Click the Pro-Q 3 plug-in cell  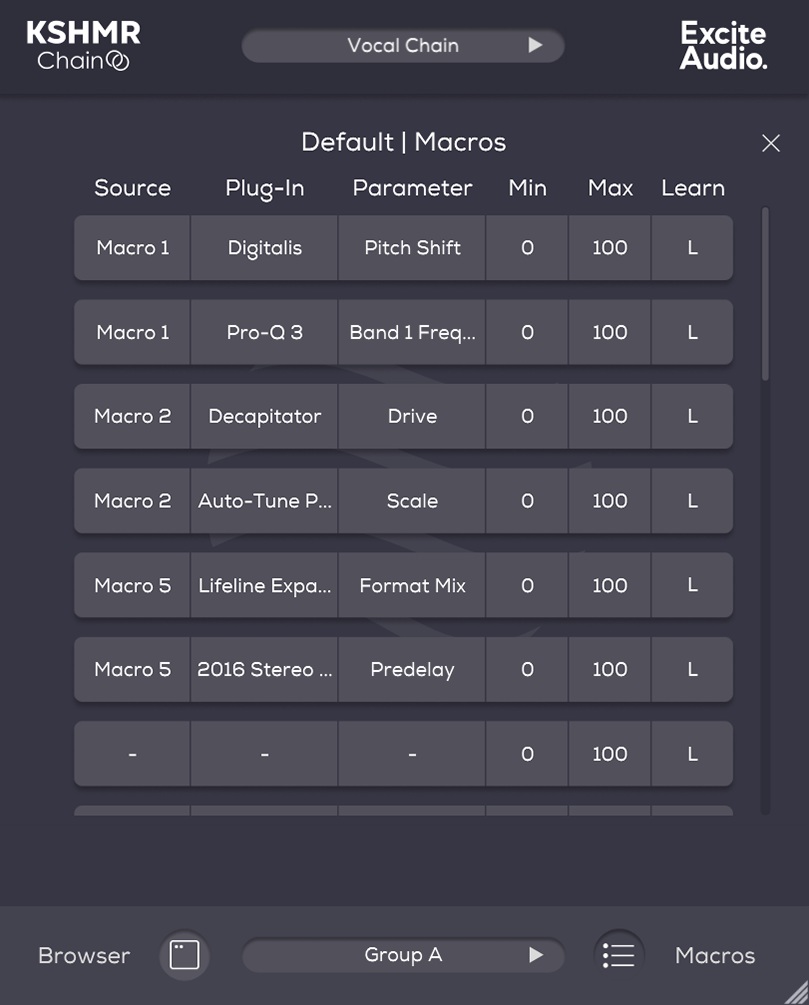click(x=264, y=332)
